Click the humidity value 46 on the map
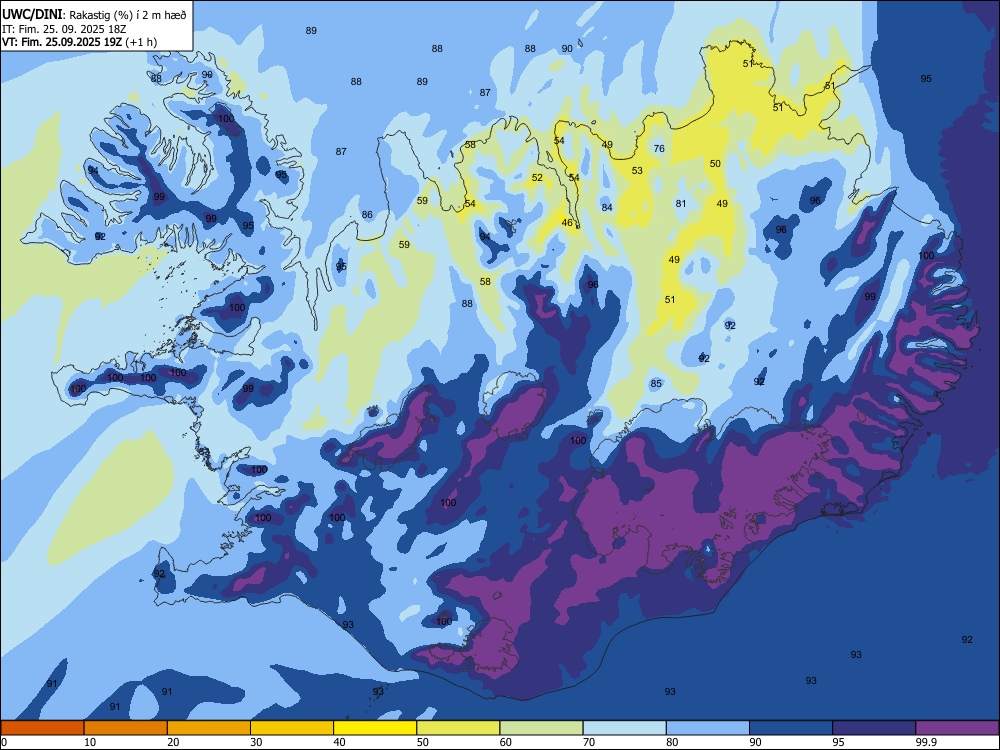Image resolution: width=1000 pixels, height=750 pixels. 567,223
